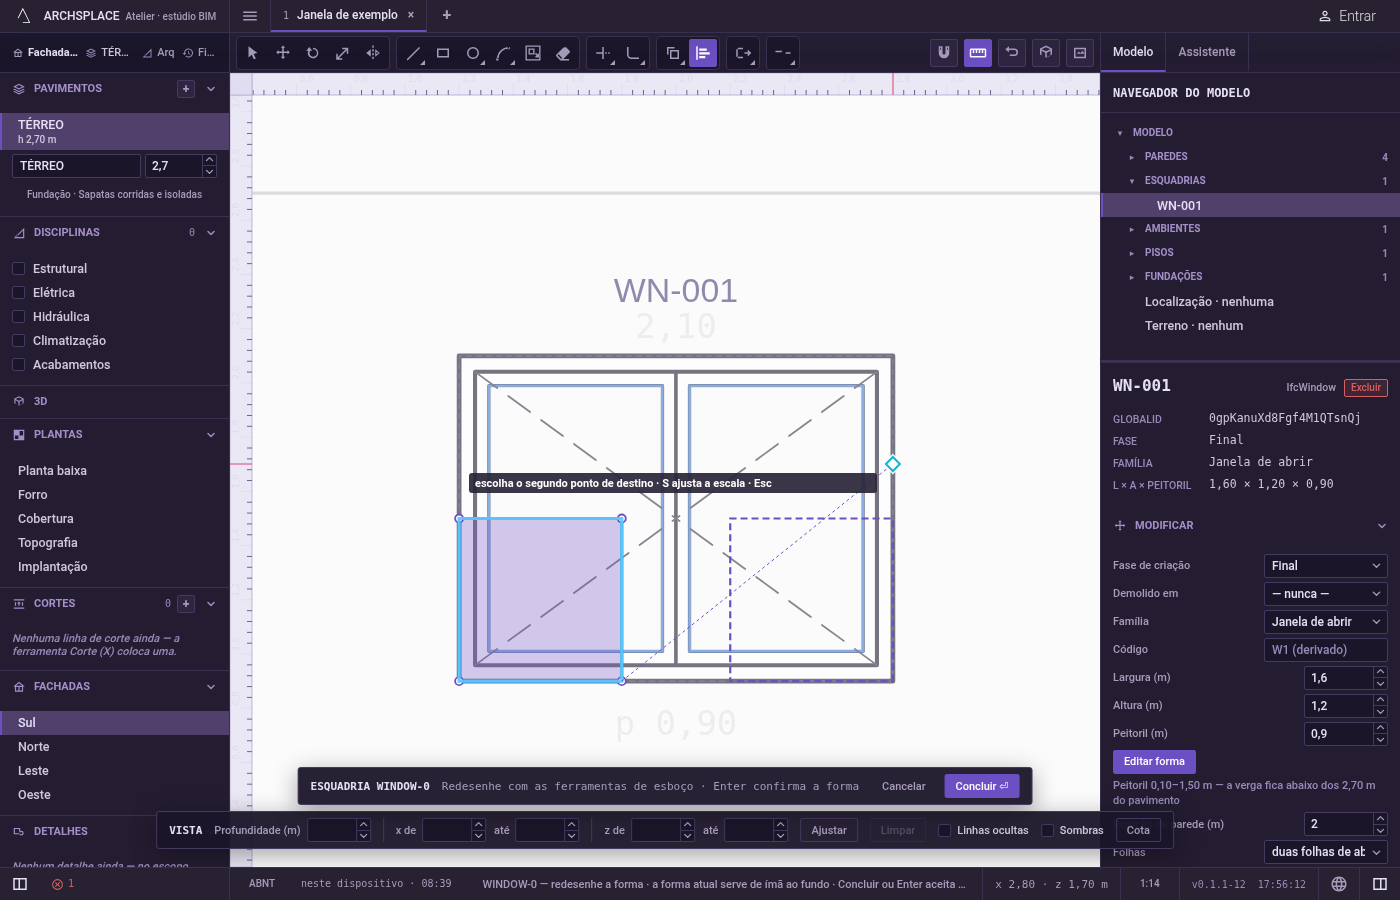This screenshot has width=1400, height=900.
Task: Collapse the ESQUADRIAS tree node
Action: (1132, 181)
